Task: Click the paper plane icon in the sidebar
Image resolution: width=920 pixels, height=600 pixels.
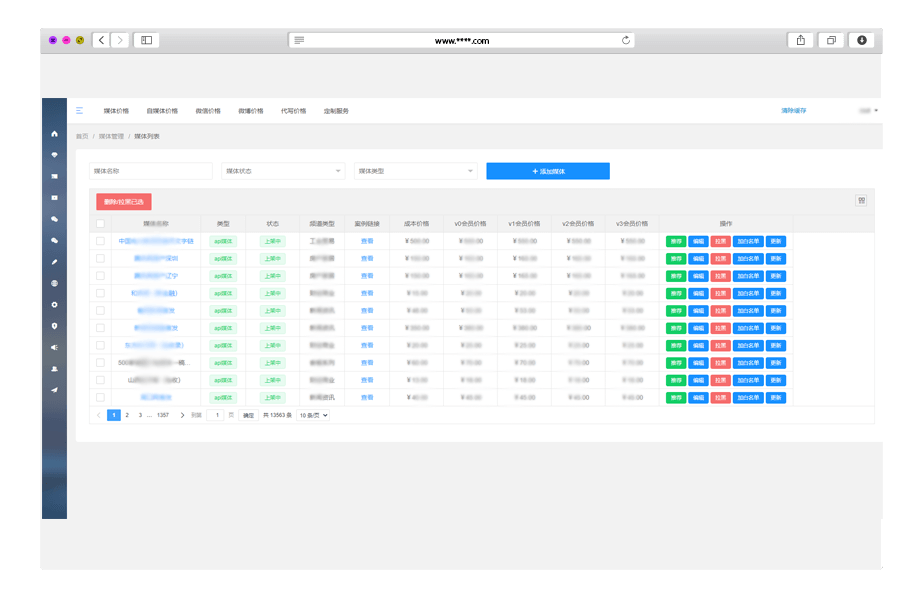Action: click(x=54, y=390)
